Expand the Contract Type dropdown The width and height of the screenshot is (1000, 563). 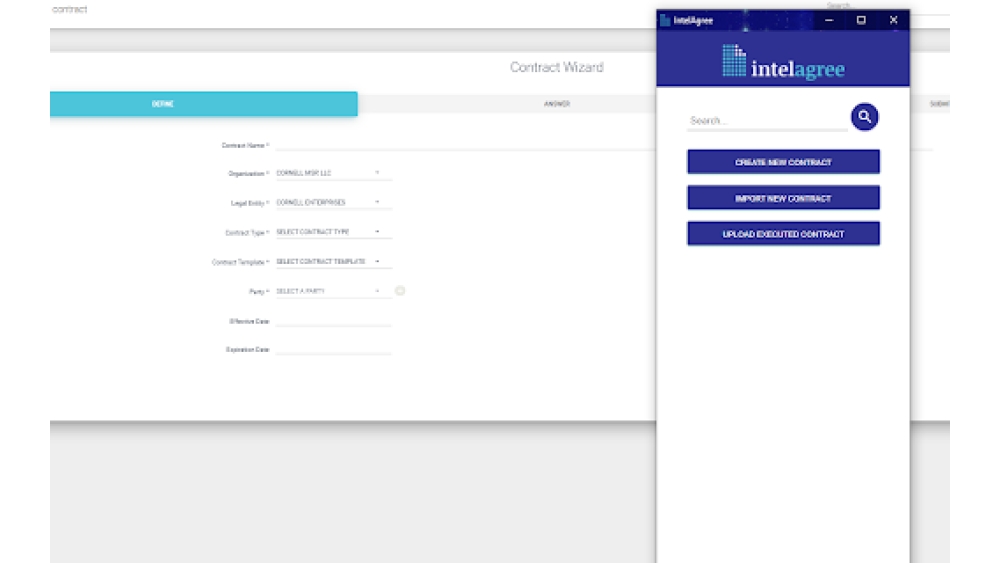(x=334, y=231)
